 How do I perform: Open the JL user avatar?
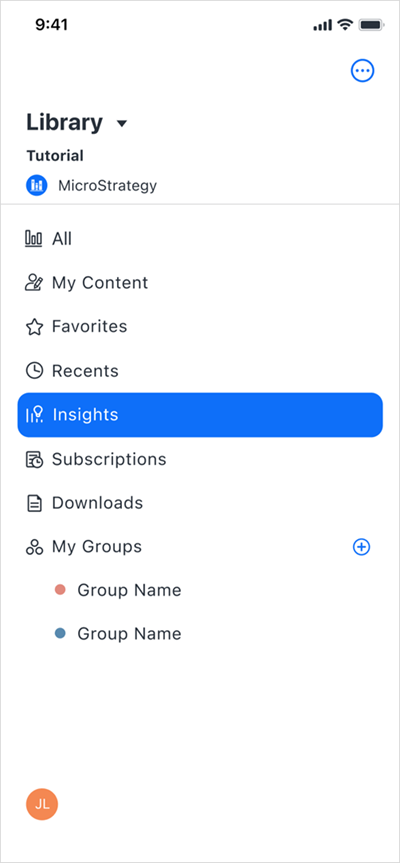click(x=42, y=804)
